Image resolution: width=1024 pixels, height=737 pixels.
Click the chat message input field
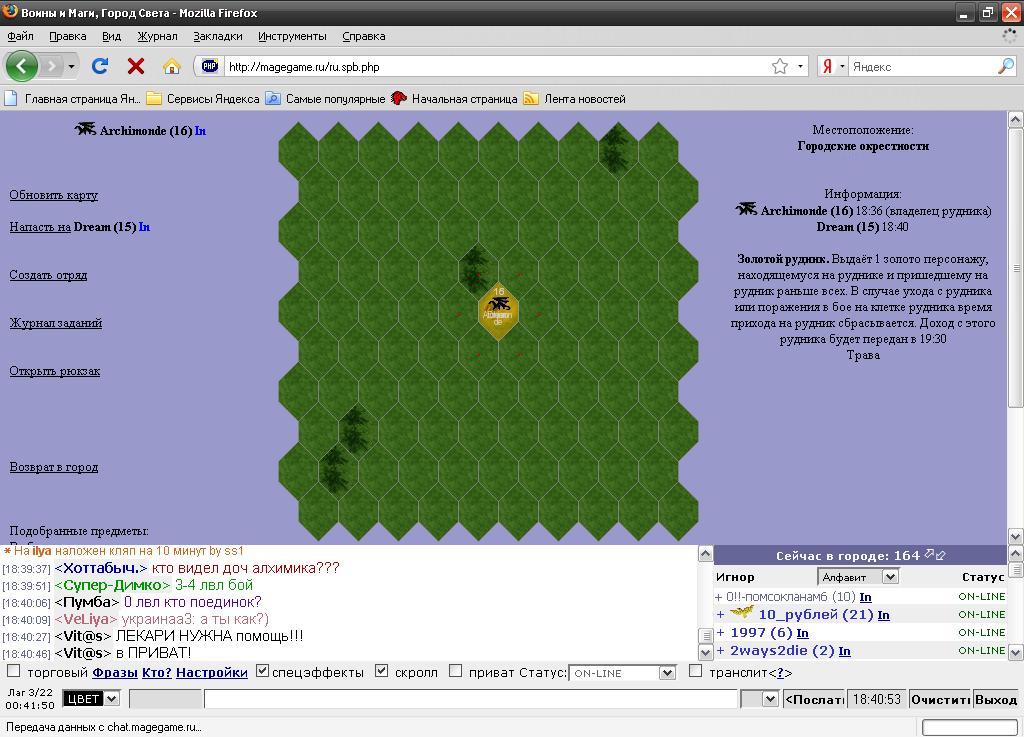(471, 699)
